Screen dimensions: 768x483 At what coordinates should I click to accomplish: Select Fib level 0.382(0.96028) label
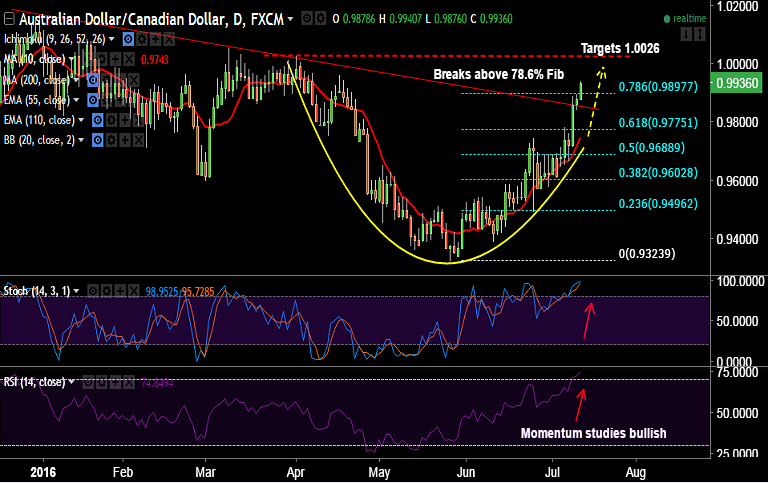(658, 173)
